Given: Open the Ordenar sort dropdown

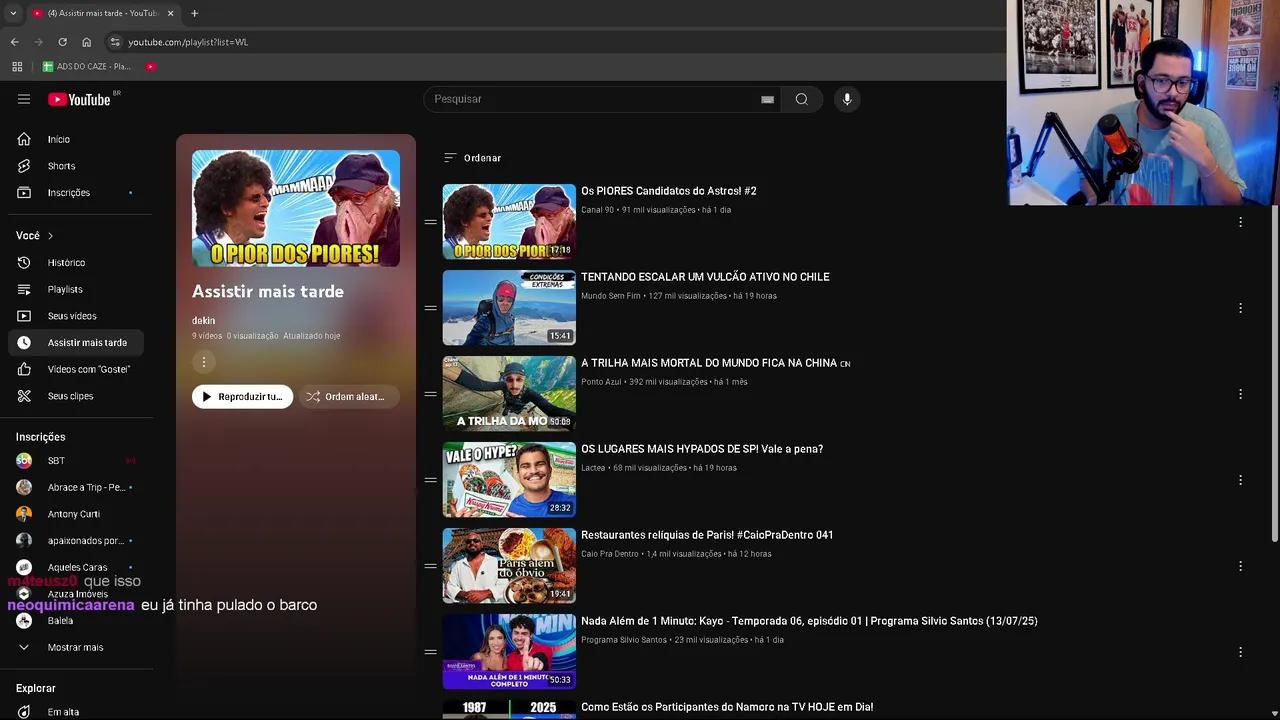Looking at the screenshot, I should pyautogui.click(x=472, y=158).
